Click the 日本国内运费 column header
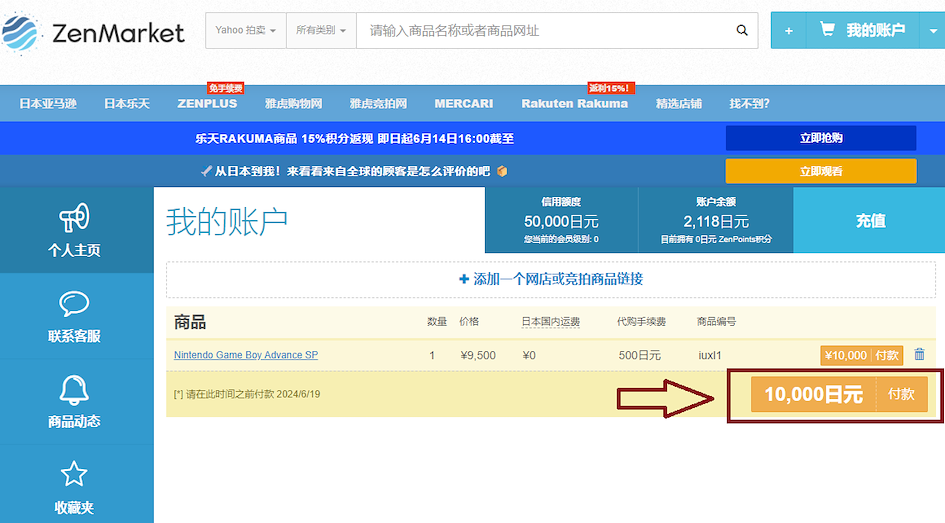Viewport: 945px width, 523px height. [x=550, y=322]
